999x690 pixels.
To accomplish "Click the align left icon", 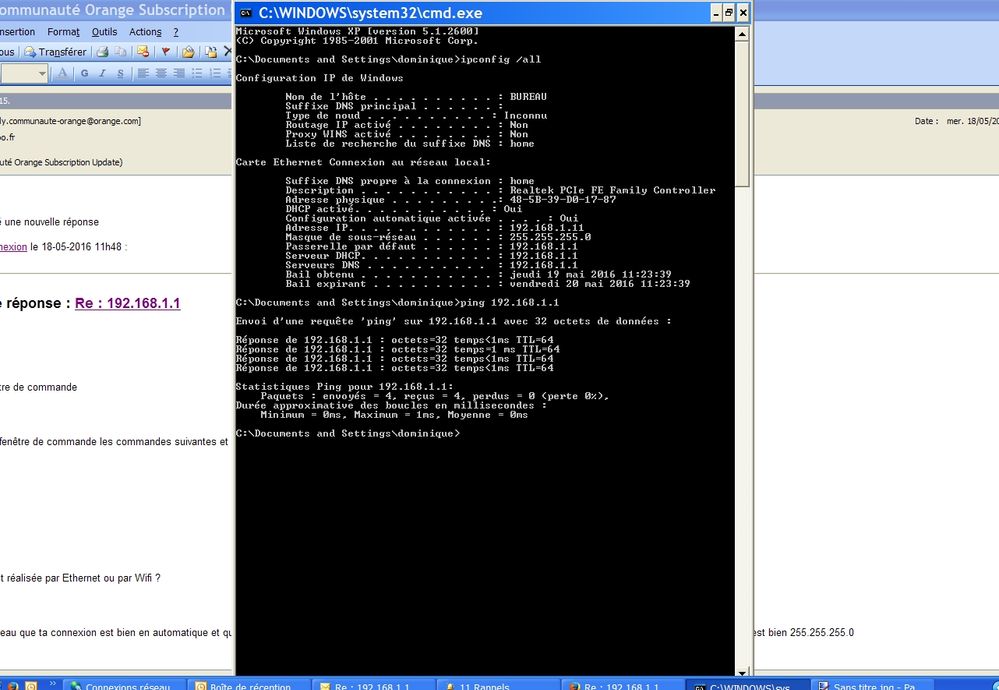I will click(143, 73).
